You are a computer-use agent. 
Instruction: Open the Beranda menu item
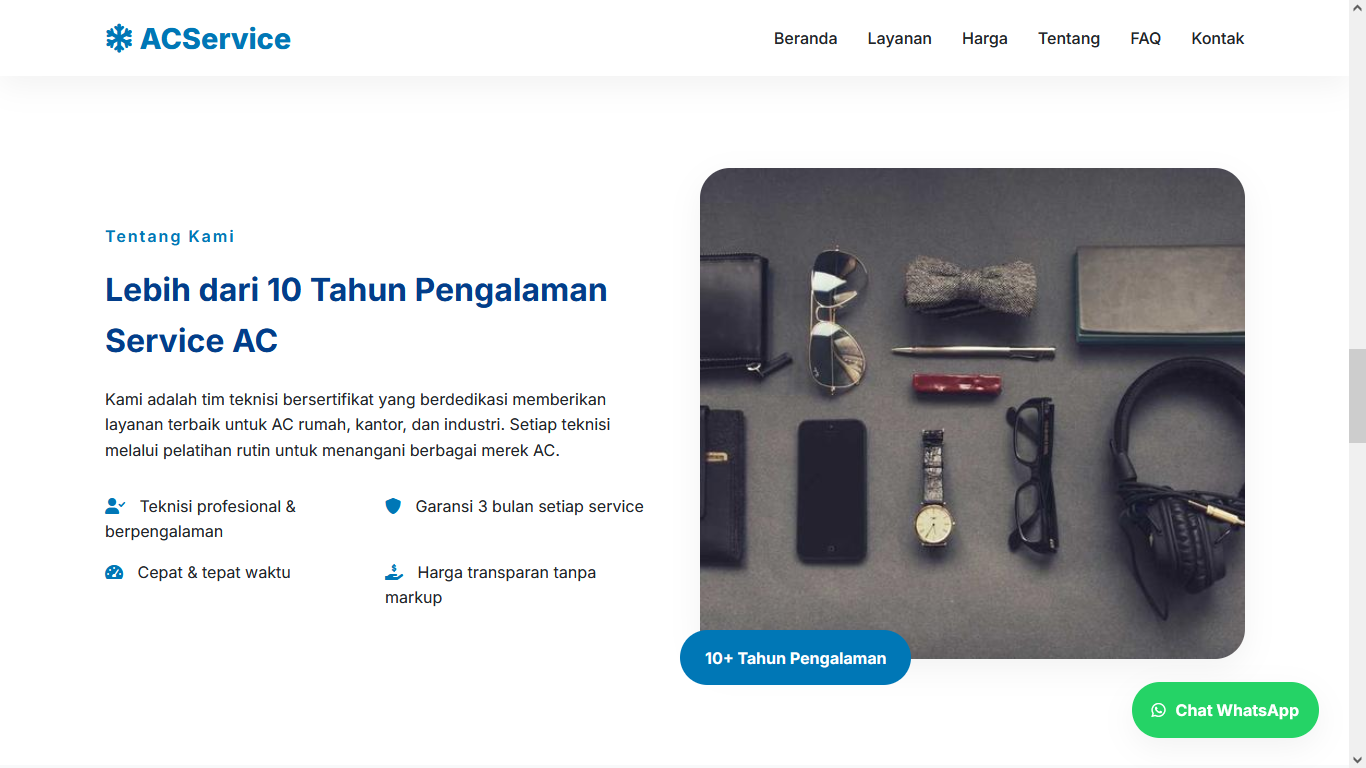pyautogui.click(x=805, y=38)
